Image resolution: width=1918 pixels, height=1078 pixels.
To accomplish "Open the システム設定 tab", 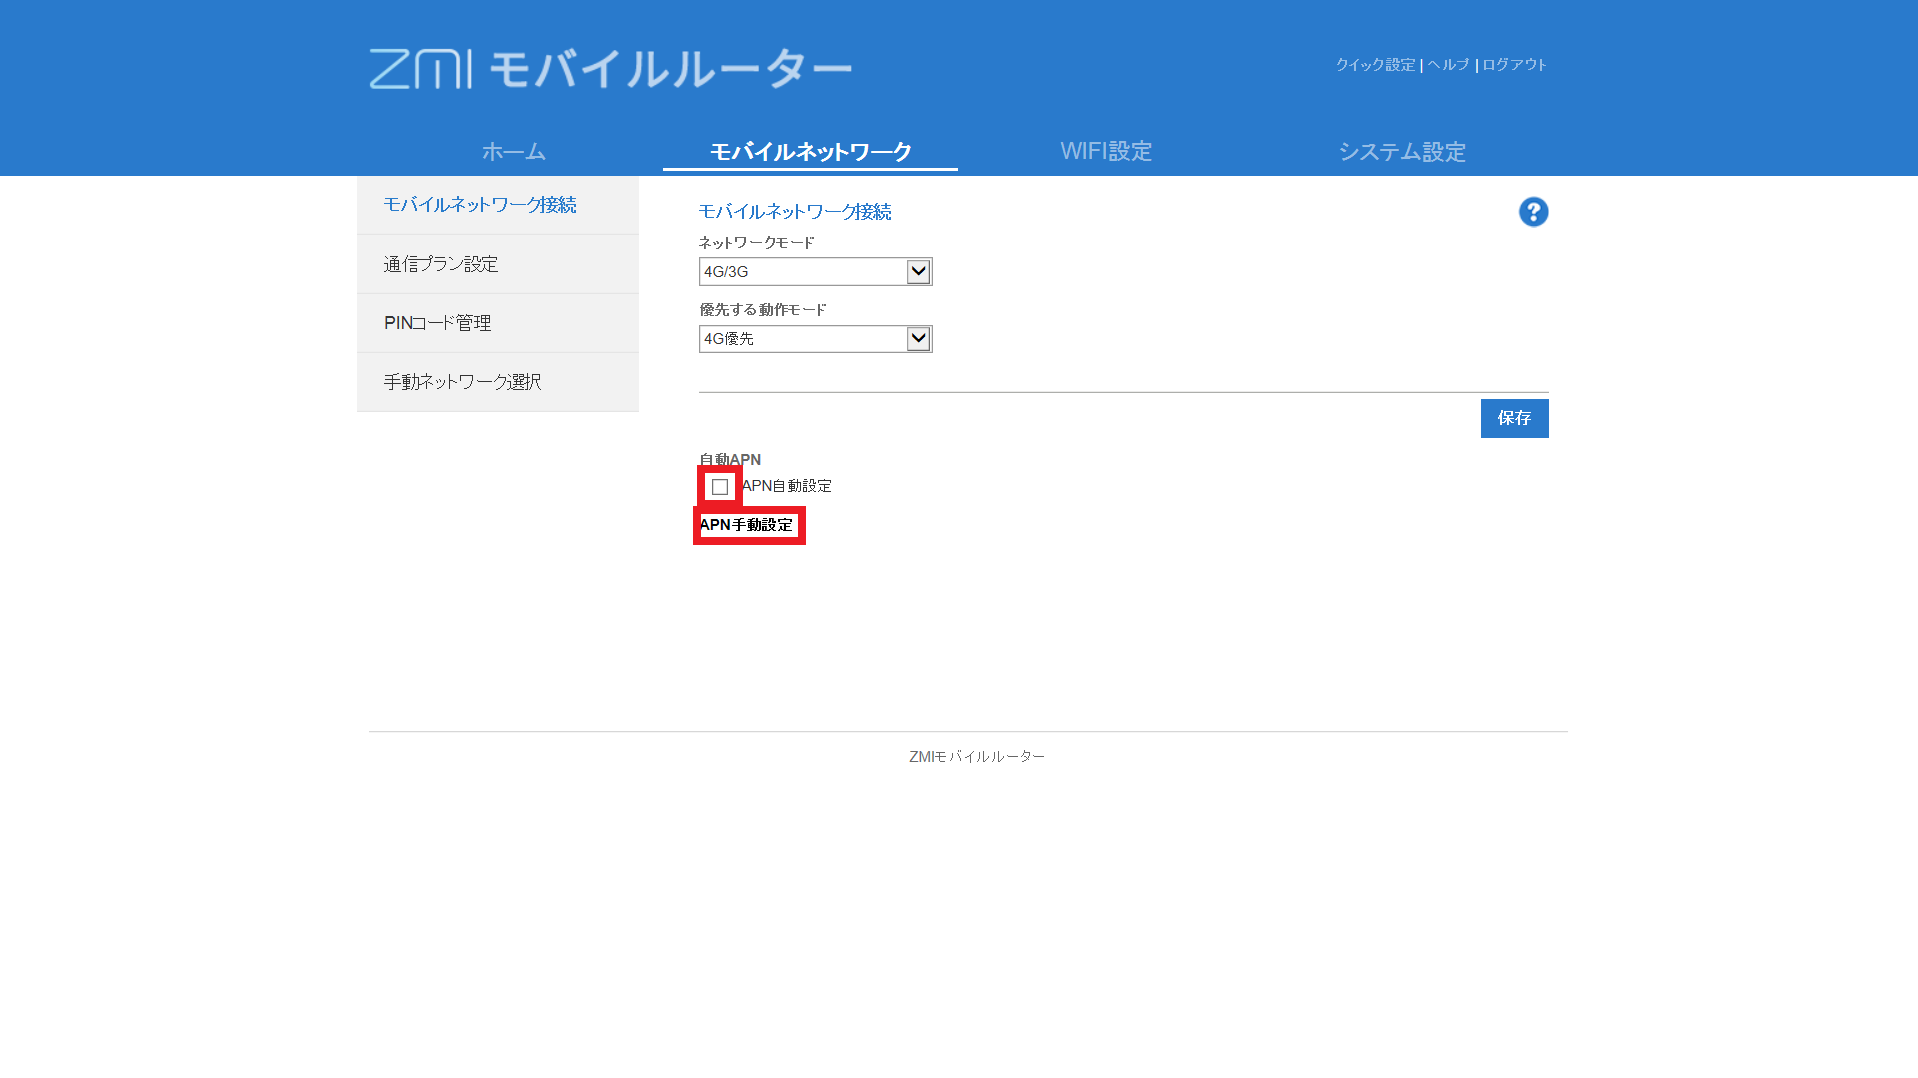I will pos(1402,151).
